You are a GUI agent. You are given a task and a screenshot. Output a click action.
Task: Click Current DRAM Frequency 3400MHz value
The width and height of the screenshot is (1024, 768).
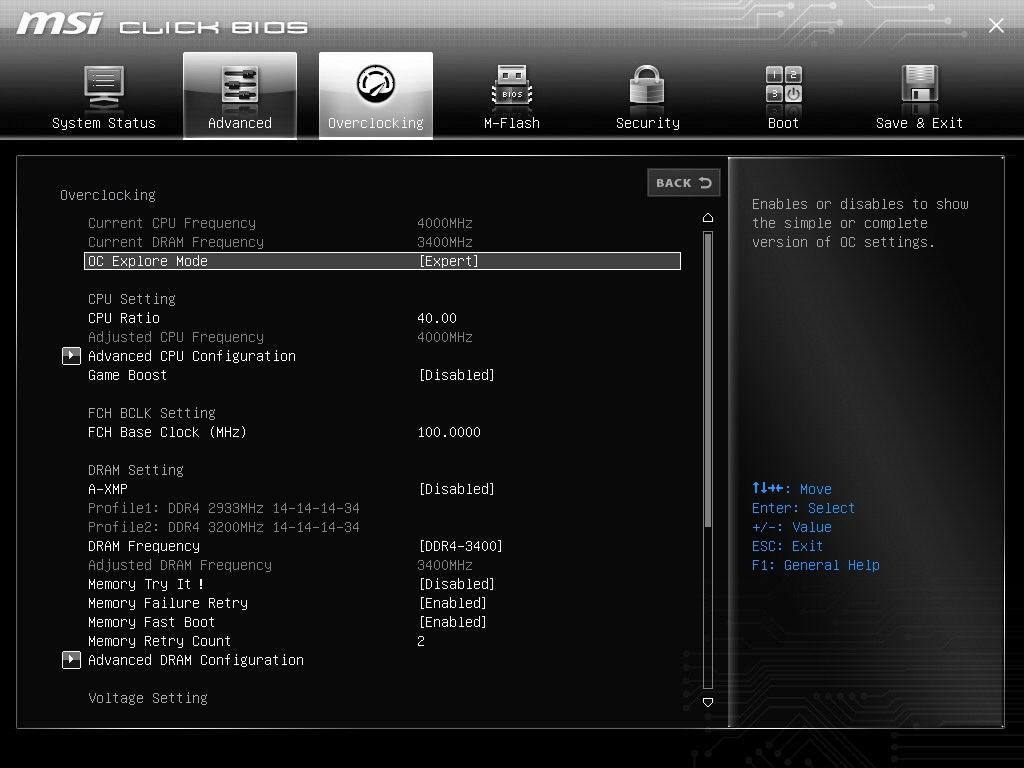tap(445, 242)
